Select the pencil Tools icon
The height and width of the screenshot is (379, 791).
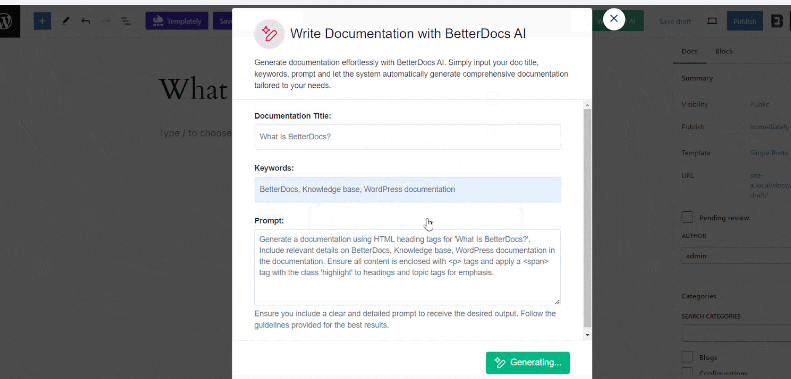pyautogui.click(x=65, y=21)
